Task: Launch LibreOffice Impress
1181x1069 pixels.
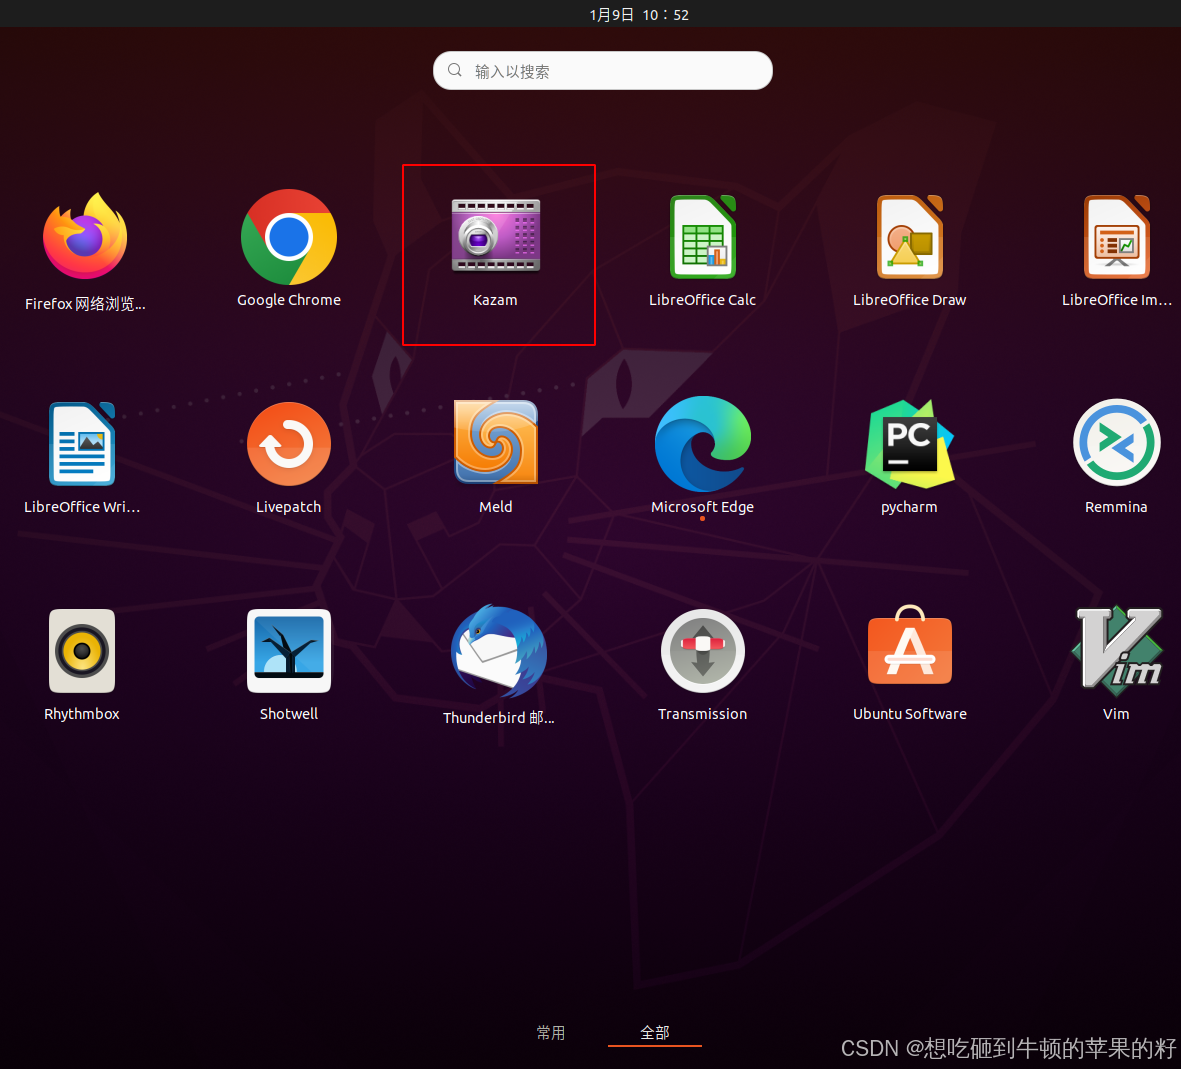Action: click(1116, 237)
